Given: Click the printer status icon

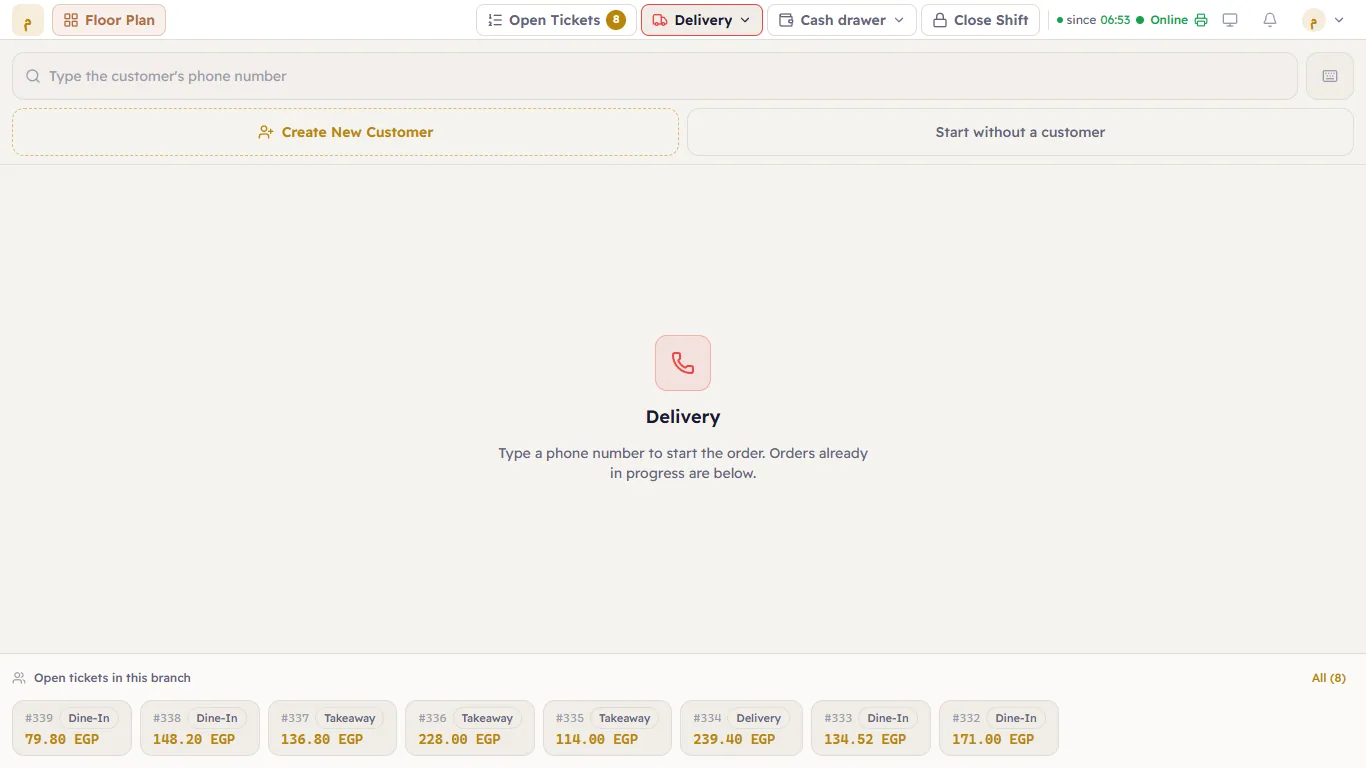Looking at the screenshot, I should 1201,20.
